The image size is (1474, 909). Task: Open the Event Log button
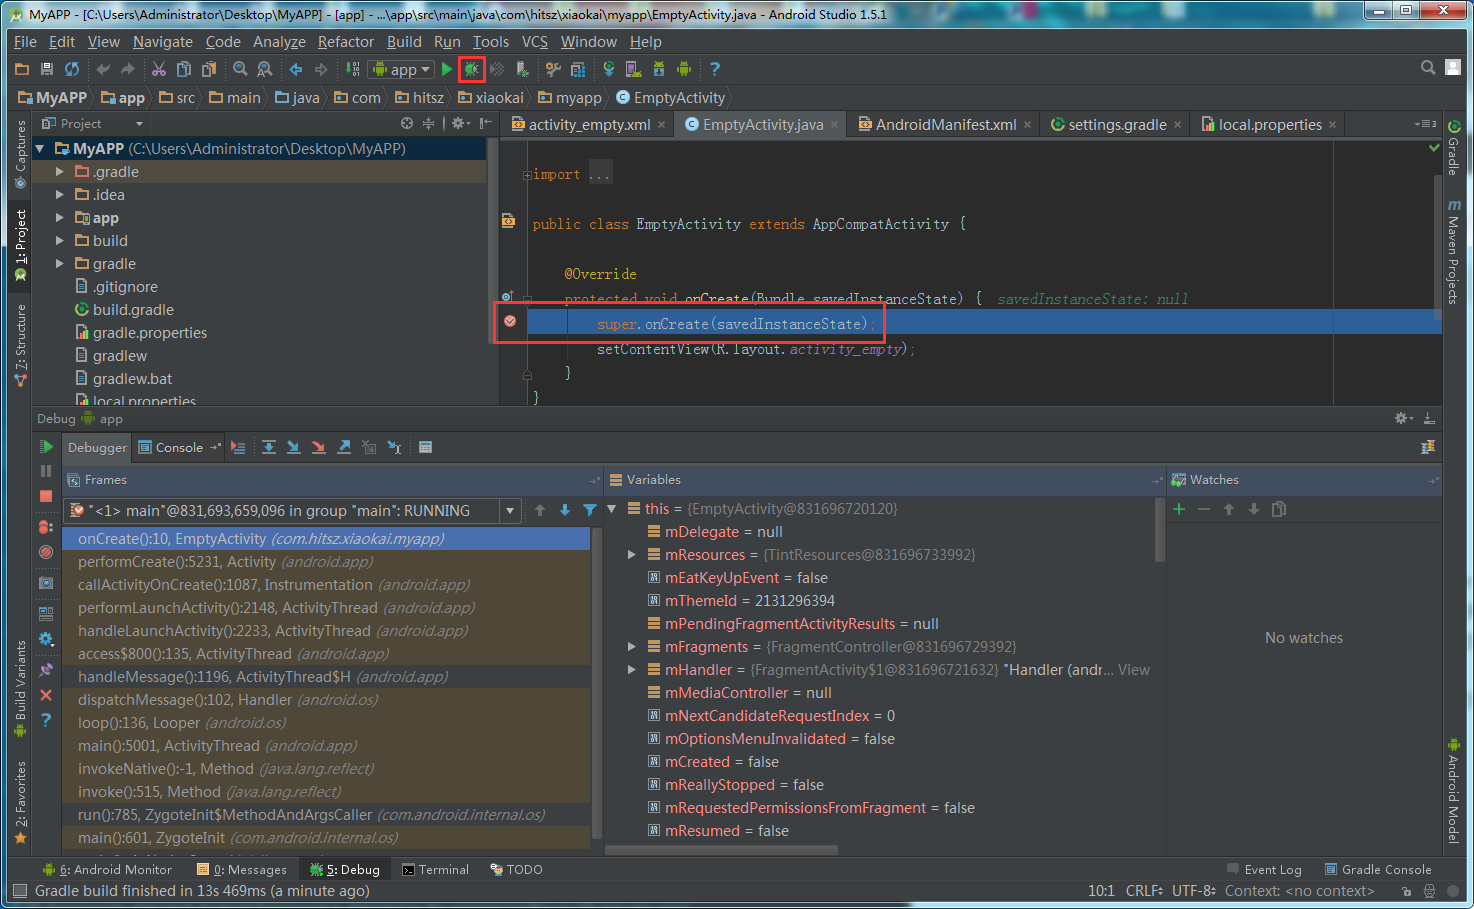1264,869
